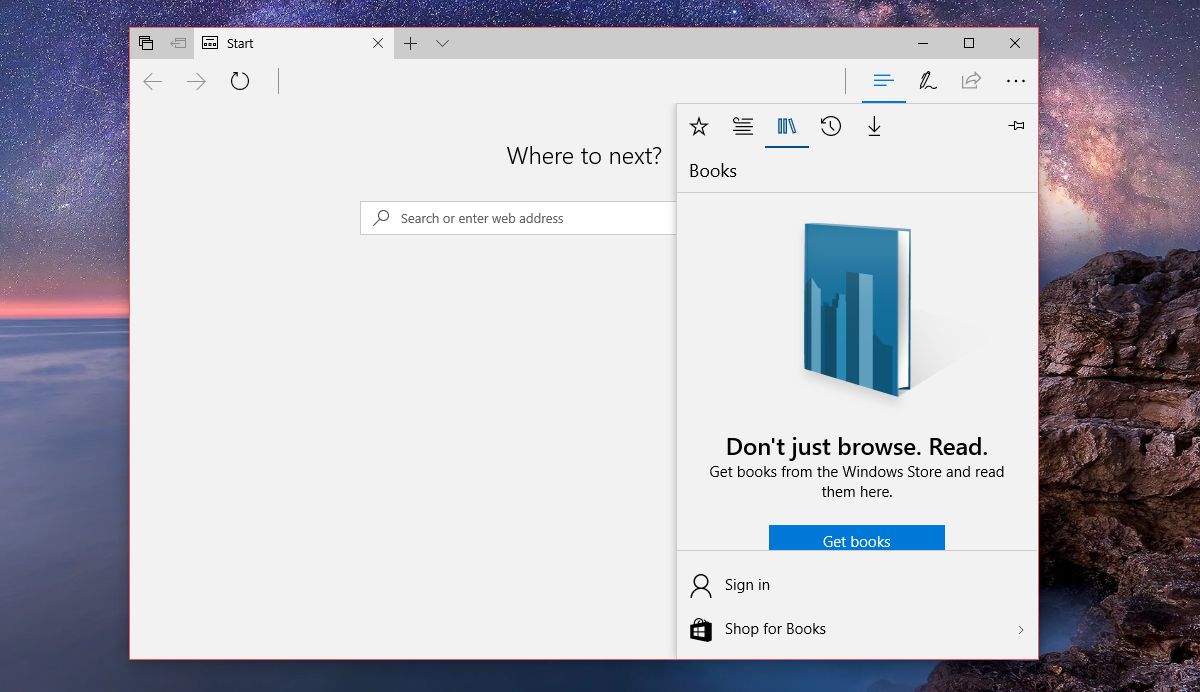Click the search magnifier icon
This screenshot has width=1200, height=692.
click(x=381, y=218)
